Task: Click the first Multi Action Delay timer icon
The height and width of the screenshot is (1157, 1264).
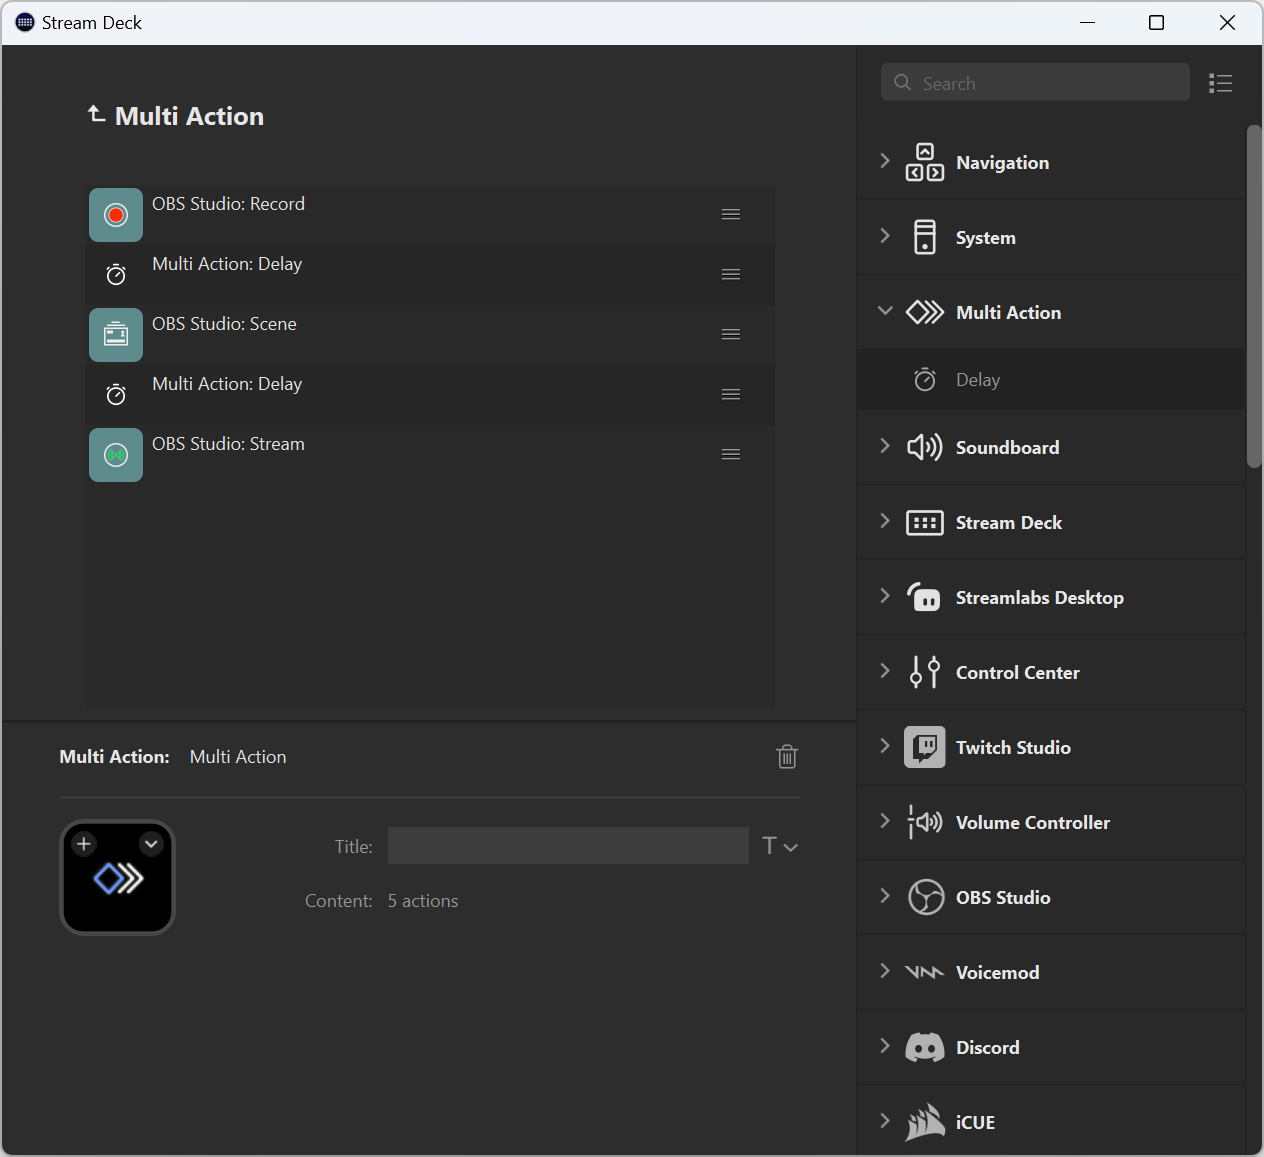Action: 116,274
